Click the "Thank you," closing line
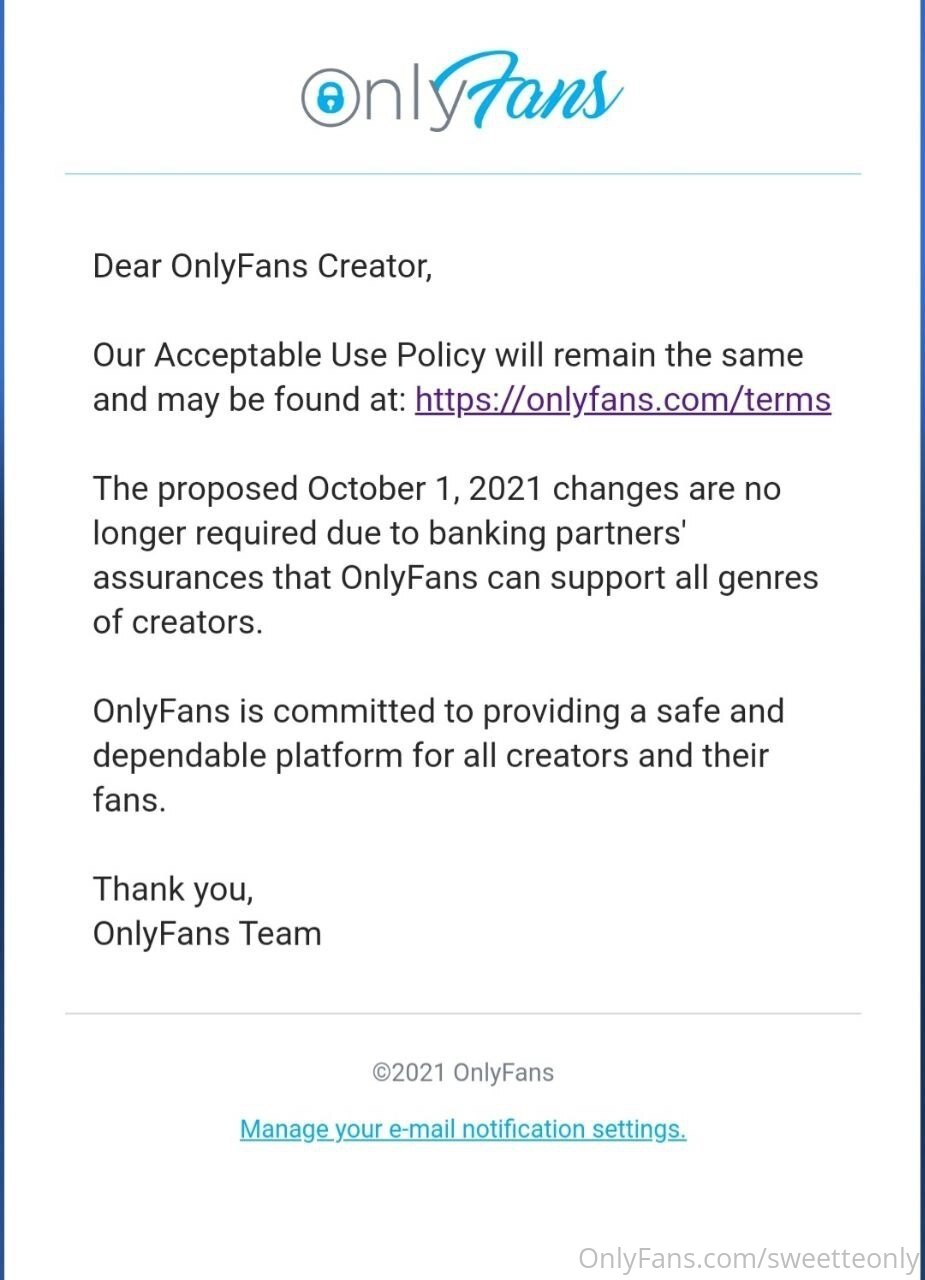Screen dimensions: 925x1280 (172, 888)
